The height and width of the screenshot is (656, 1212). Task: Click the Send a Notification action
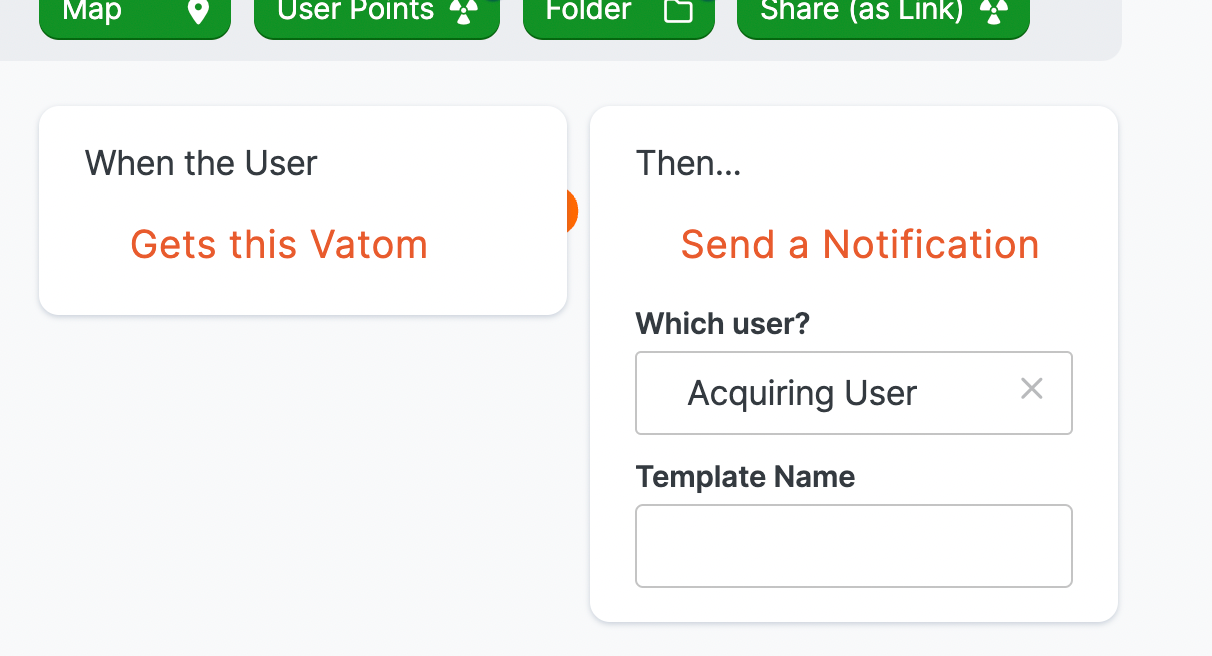(860, 244)
